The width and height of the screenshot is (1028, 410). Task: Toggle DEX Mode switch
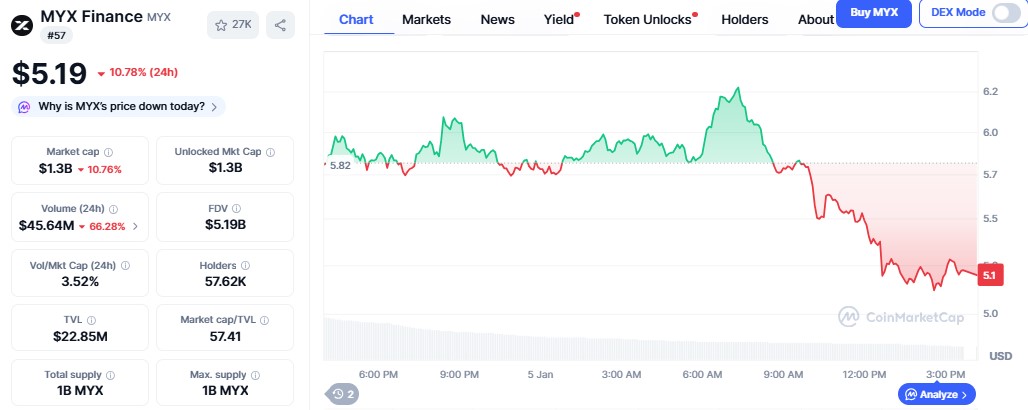(1005, 13)
